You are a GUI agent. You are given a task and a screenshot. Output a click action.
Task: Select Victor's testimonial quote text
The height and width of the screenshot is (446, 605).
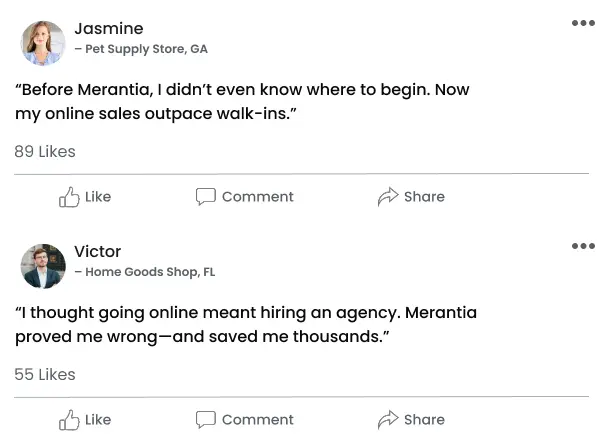(246, 325)
